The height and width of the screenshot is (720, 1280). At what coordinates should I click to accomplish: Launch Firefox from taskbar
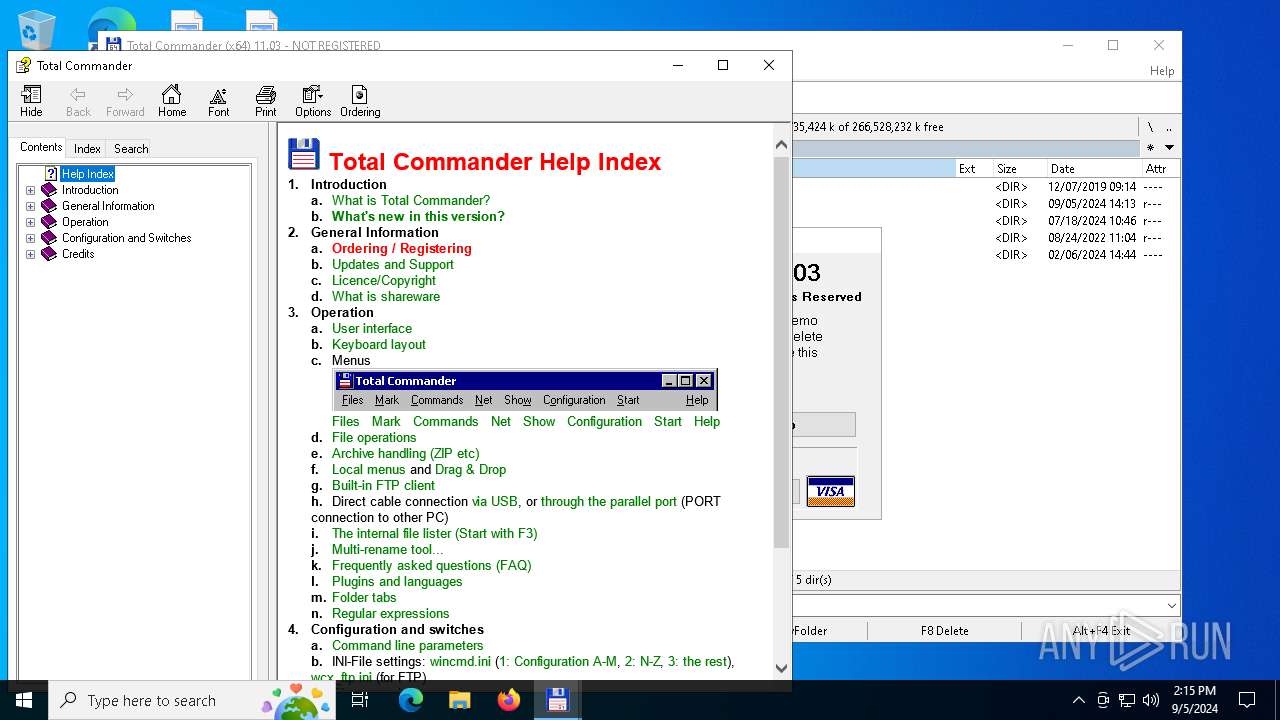coord(508,700)
